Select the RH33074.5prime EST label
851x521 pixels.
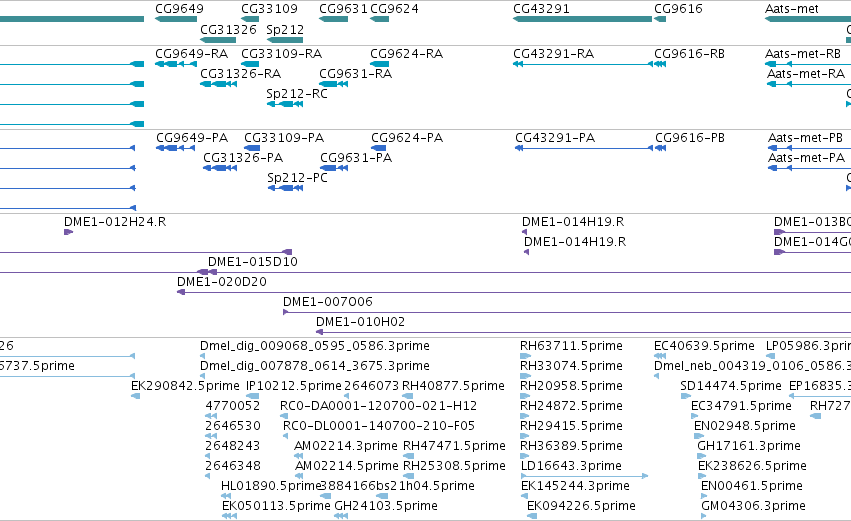coord(571,366)
